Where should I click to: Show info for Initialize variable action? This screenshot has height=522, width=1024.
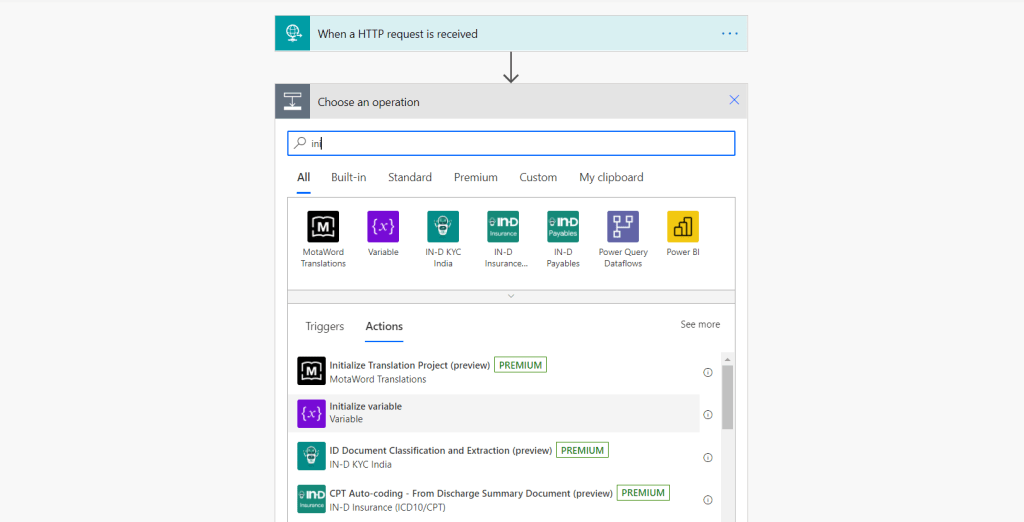708,415
